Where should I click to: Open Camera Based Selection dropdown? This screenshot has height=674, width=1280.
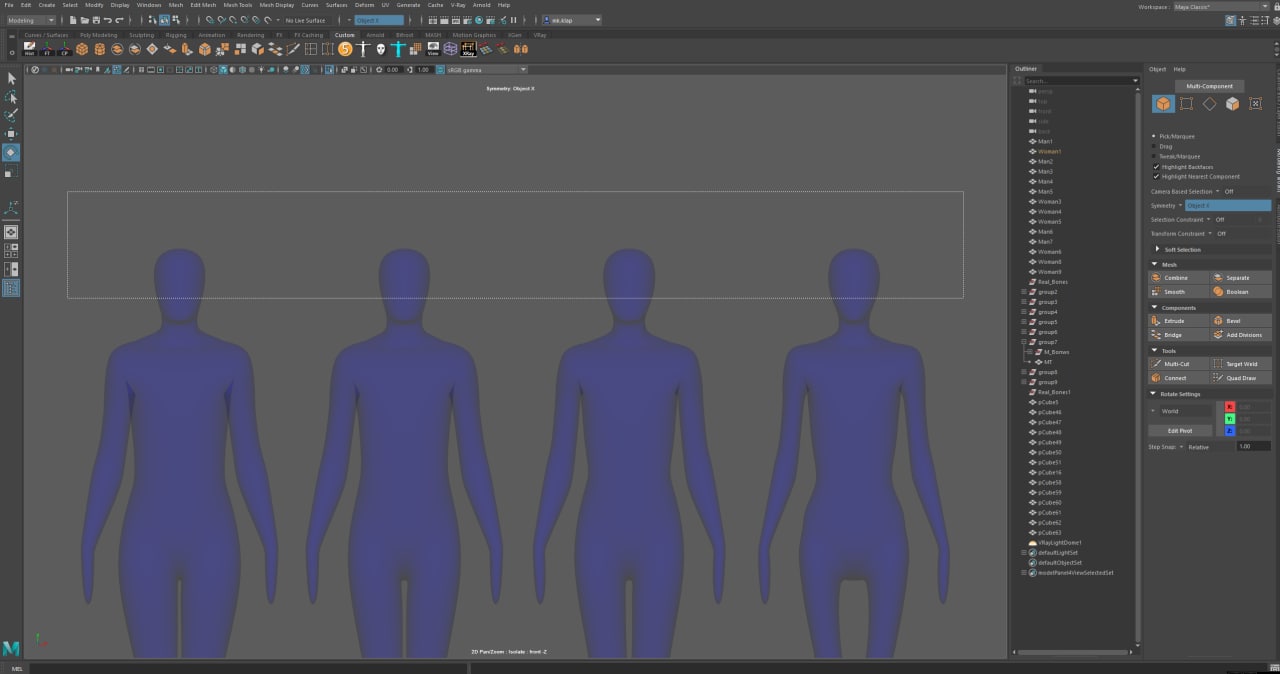(x=1217, y=191)
